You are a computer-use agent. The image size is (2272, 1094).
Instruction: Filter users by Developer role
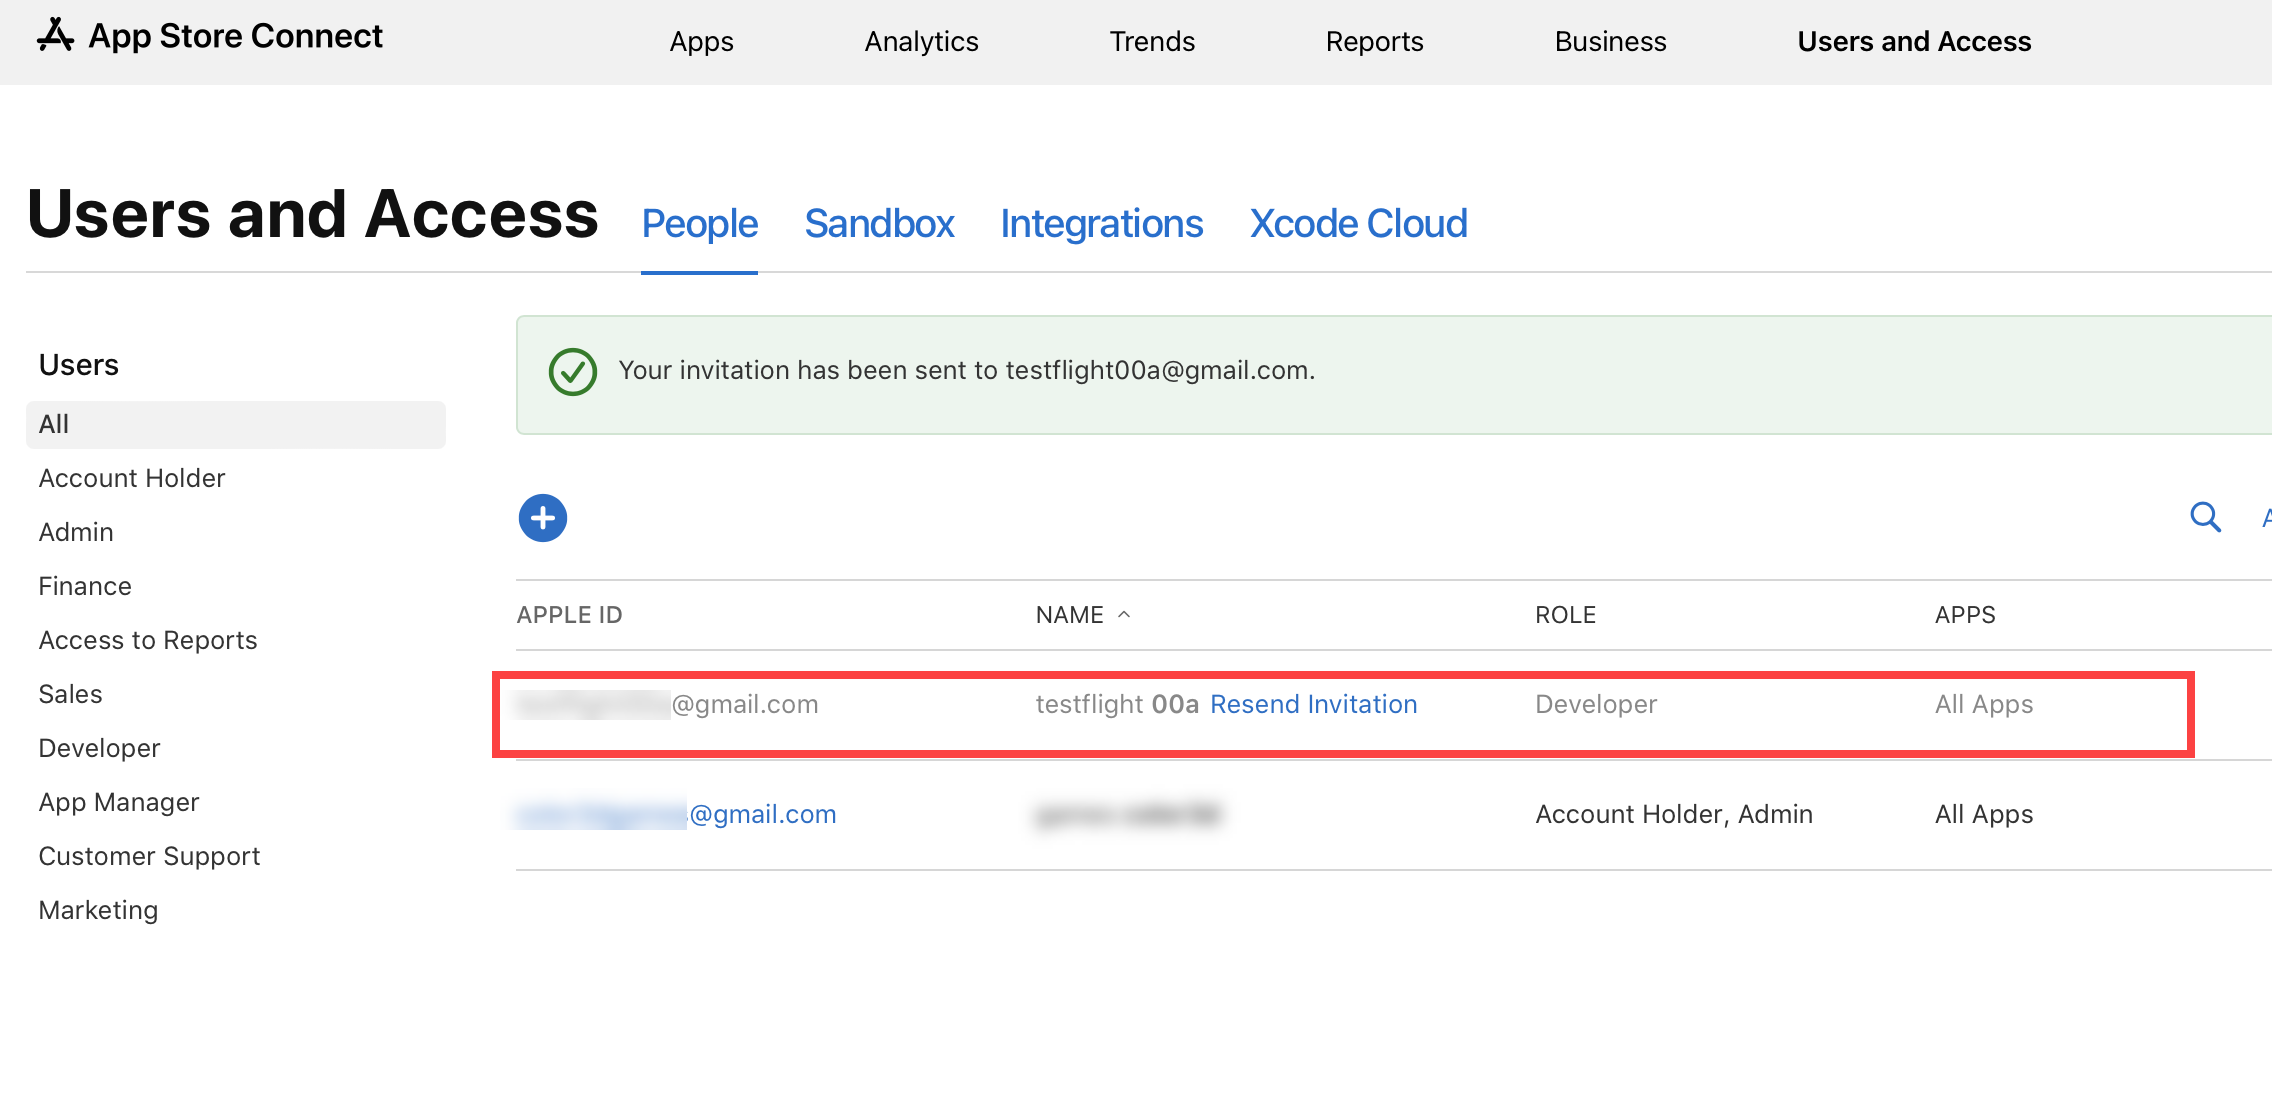pyautogui.click(x=99, y=748)
